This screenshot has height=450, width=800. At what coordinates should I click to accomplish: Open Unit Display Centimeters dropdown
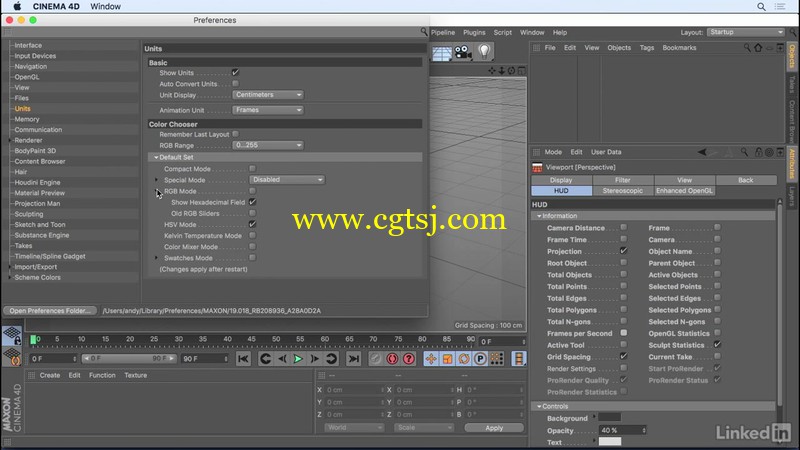[x=268, y=95]
